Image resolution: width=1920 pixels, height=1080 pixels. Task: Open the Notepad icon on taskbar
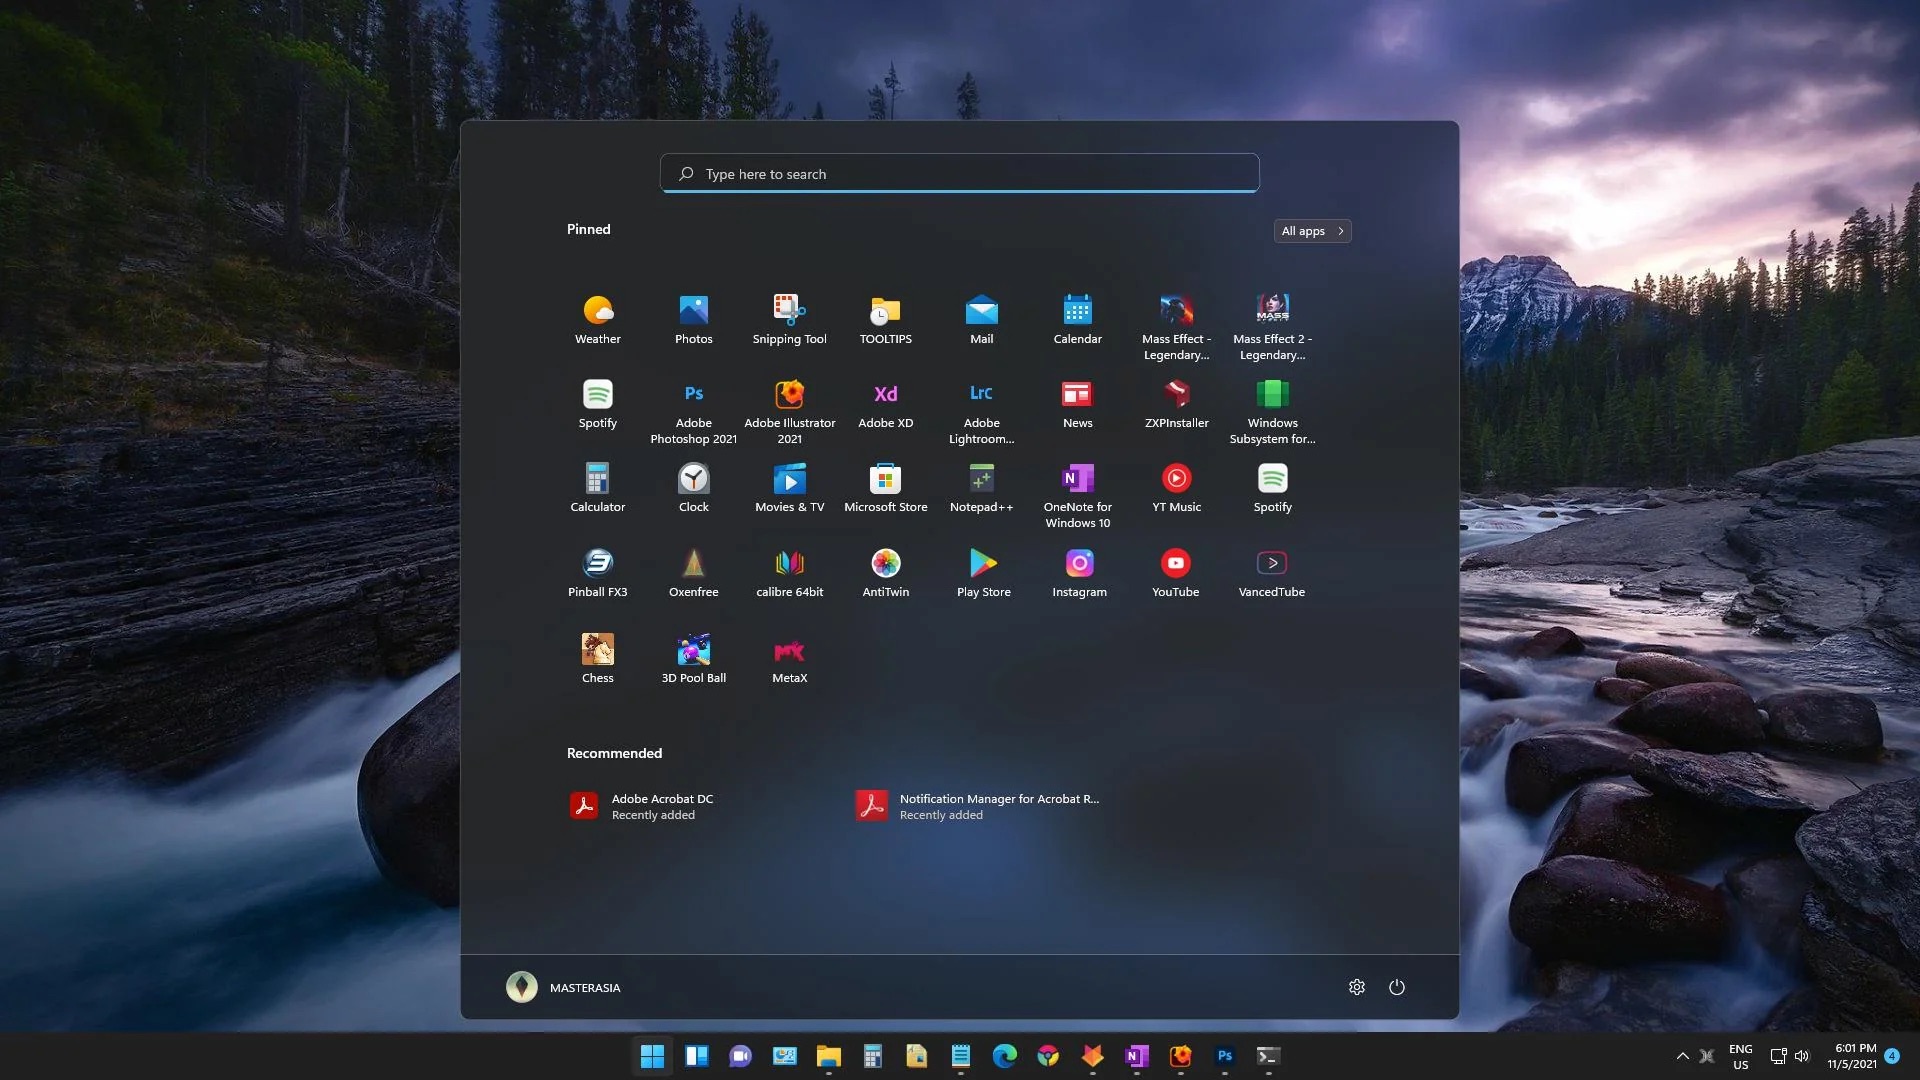click(x=961, y=1056)
